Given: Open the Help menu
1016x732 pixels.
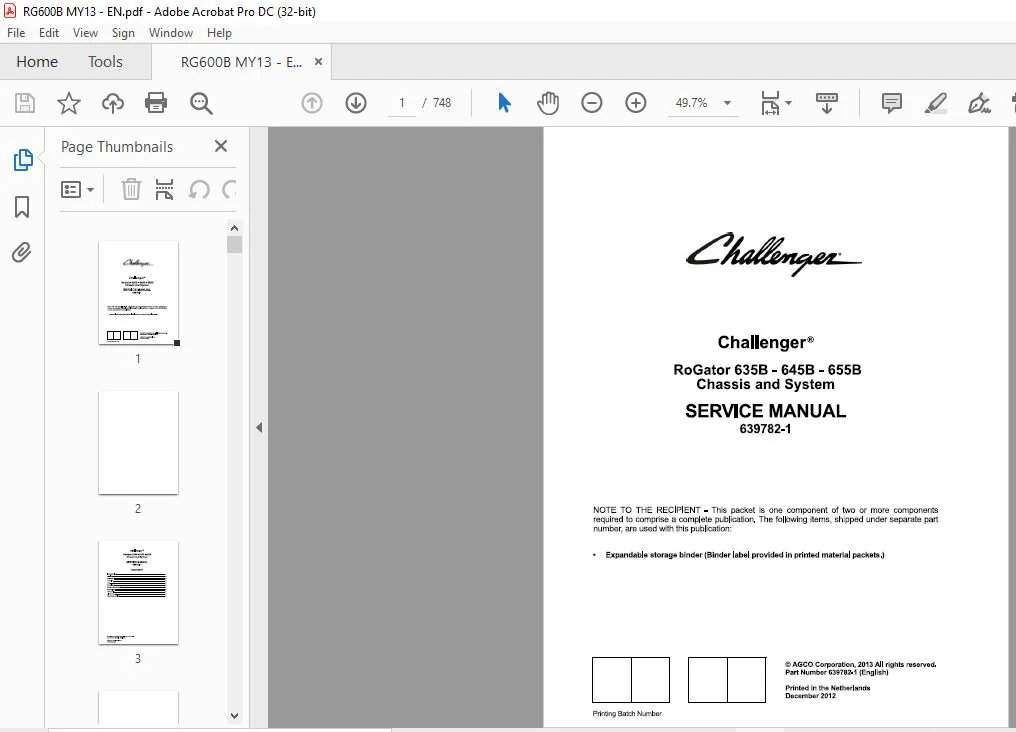Looking at the screenshot, I should click(219, 33).
